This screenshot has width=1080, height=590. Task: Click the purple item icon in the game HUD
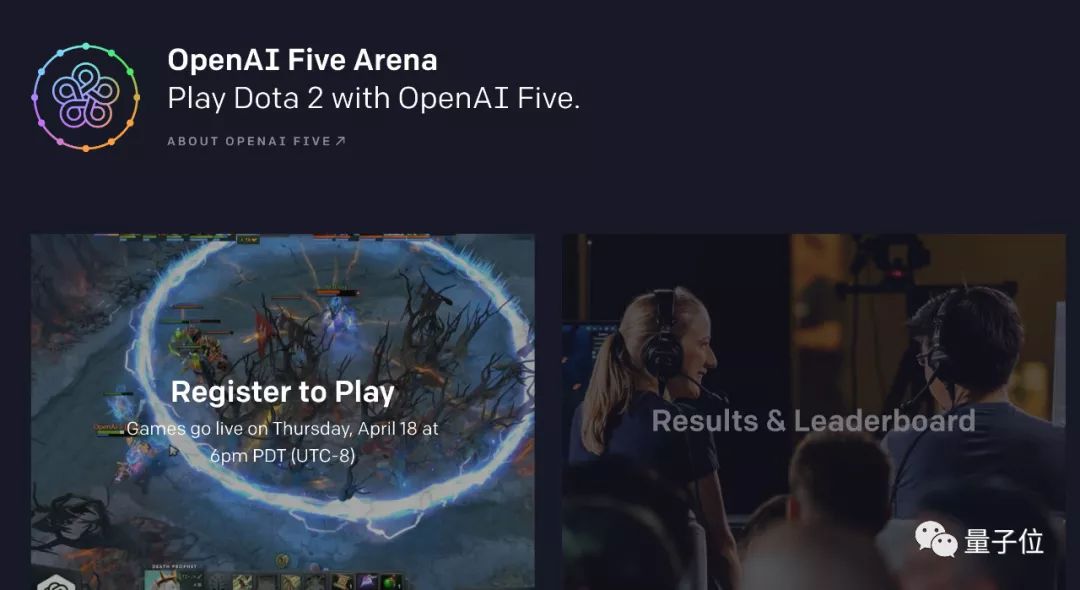coord(367,582)
